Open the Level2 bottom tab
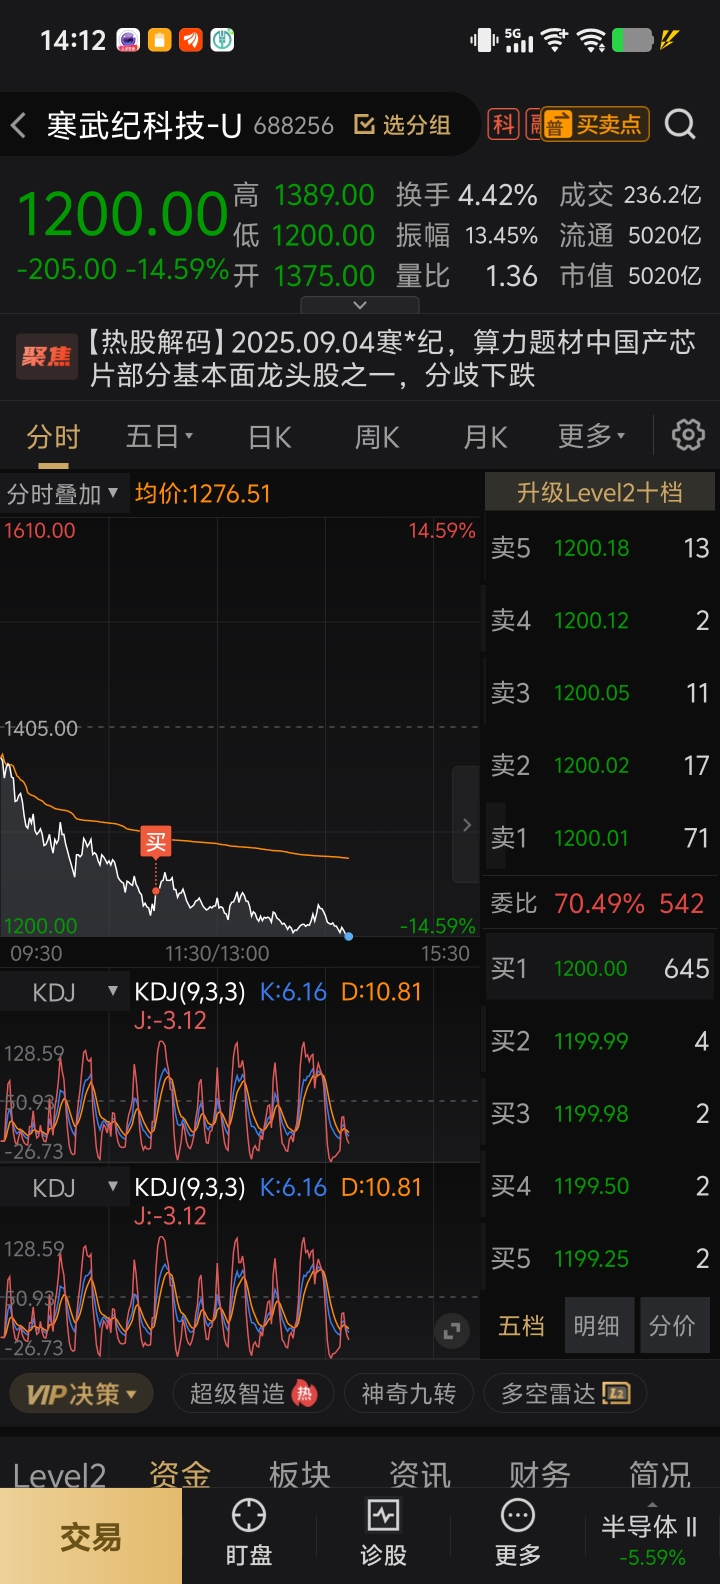Screen dimensions: 720x1584 pyautogui.click(x=59, y=1475)
